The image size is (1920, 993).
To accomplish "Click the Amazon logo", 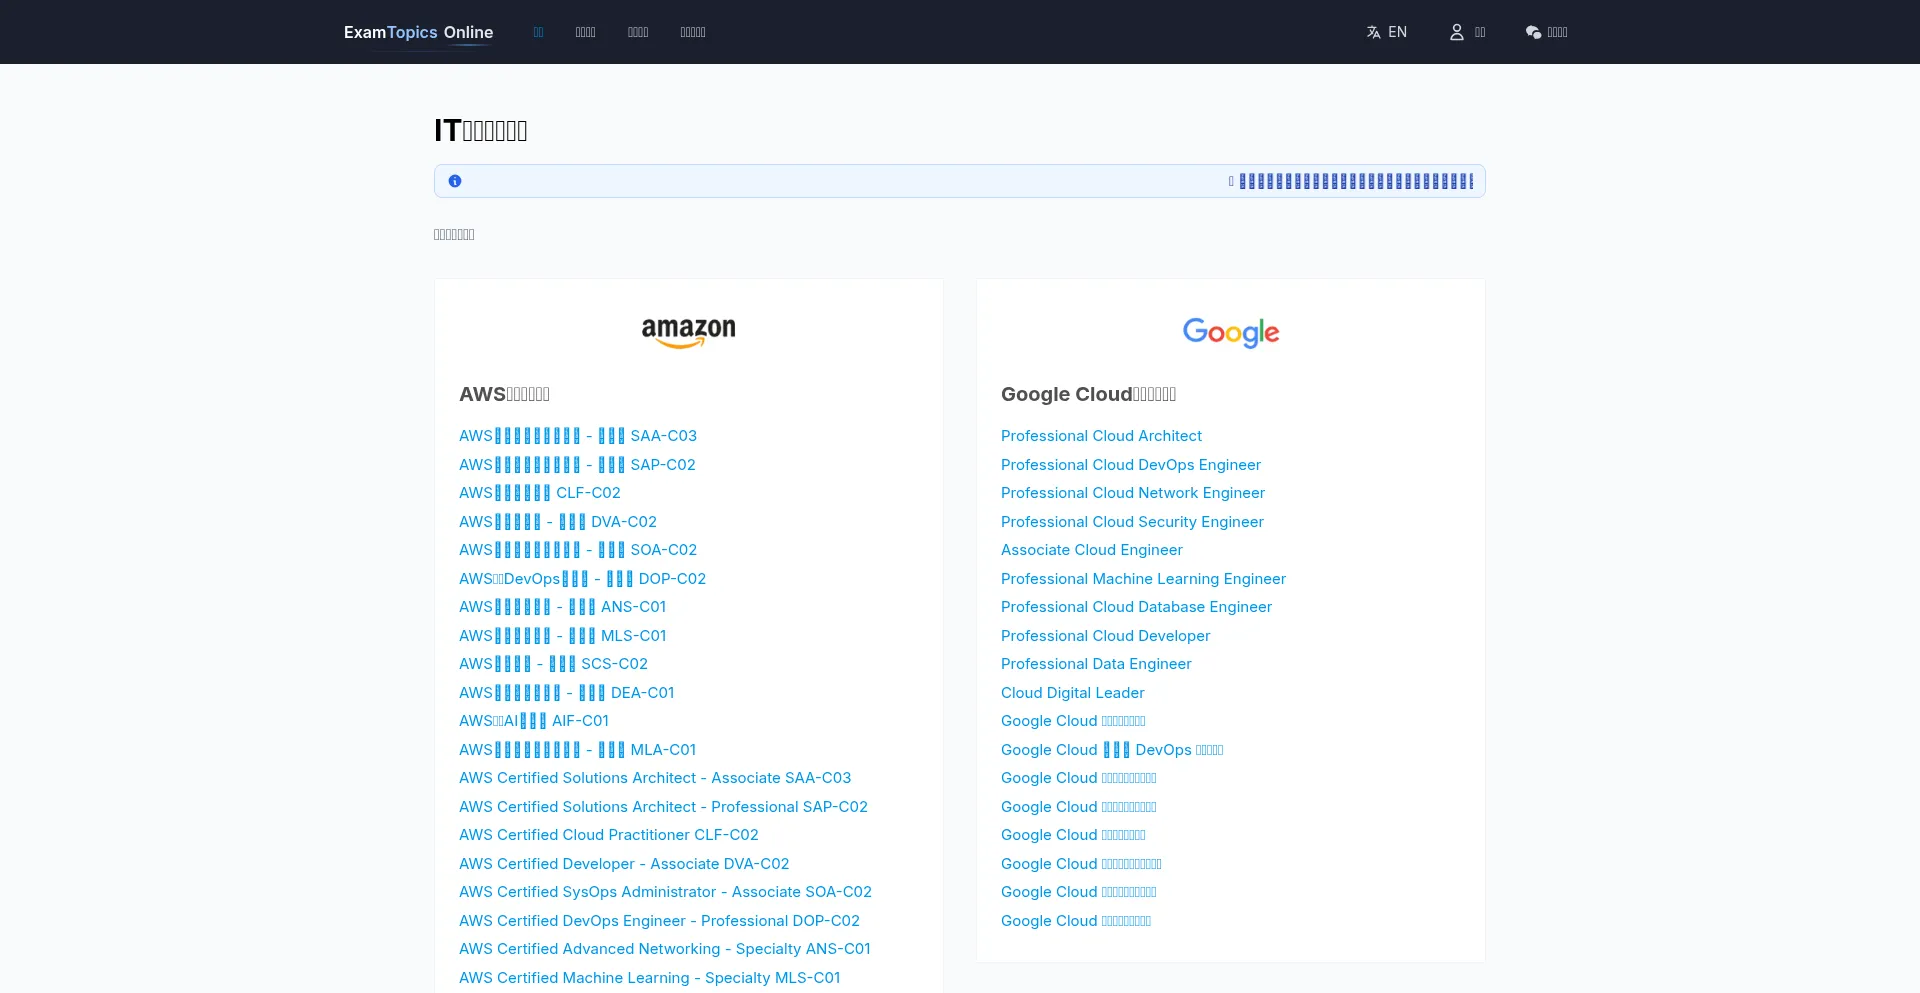I will pyautogui.click(x=688, y=332).
